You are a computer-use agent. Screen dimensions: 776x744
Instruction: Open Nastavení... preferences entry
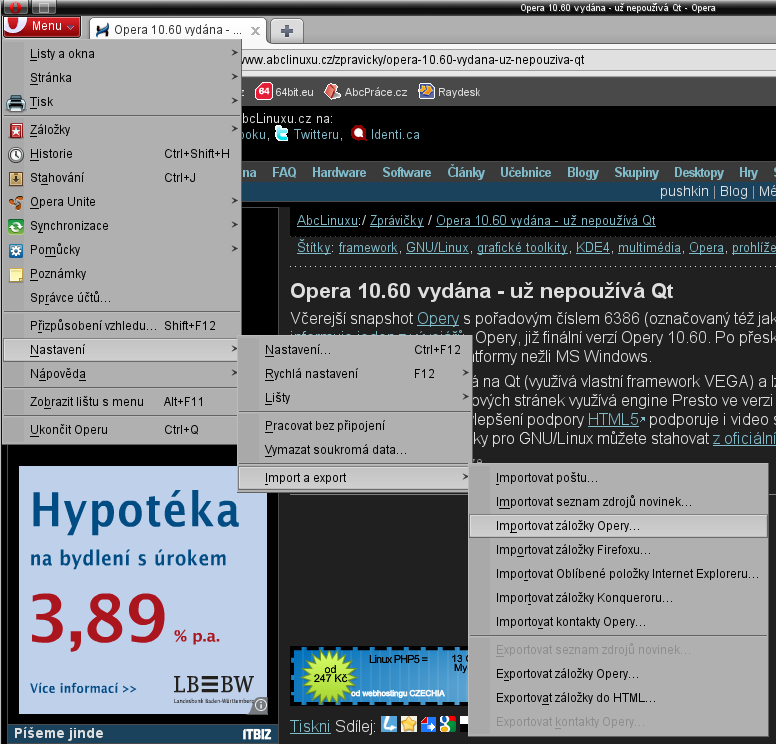pyautogui.click(x=354, y=350)
